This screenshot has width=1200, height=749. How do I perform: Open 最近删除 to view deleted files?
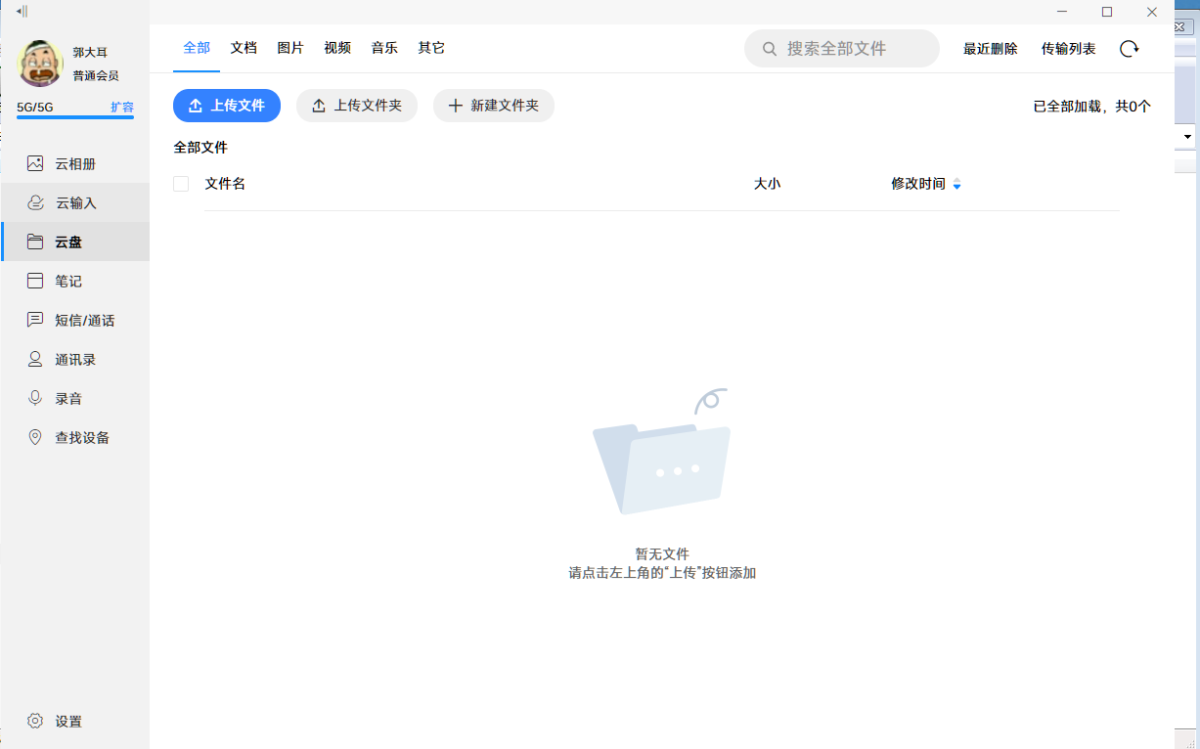tap(989, 47)
